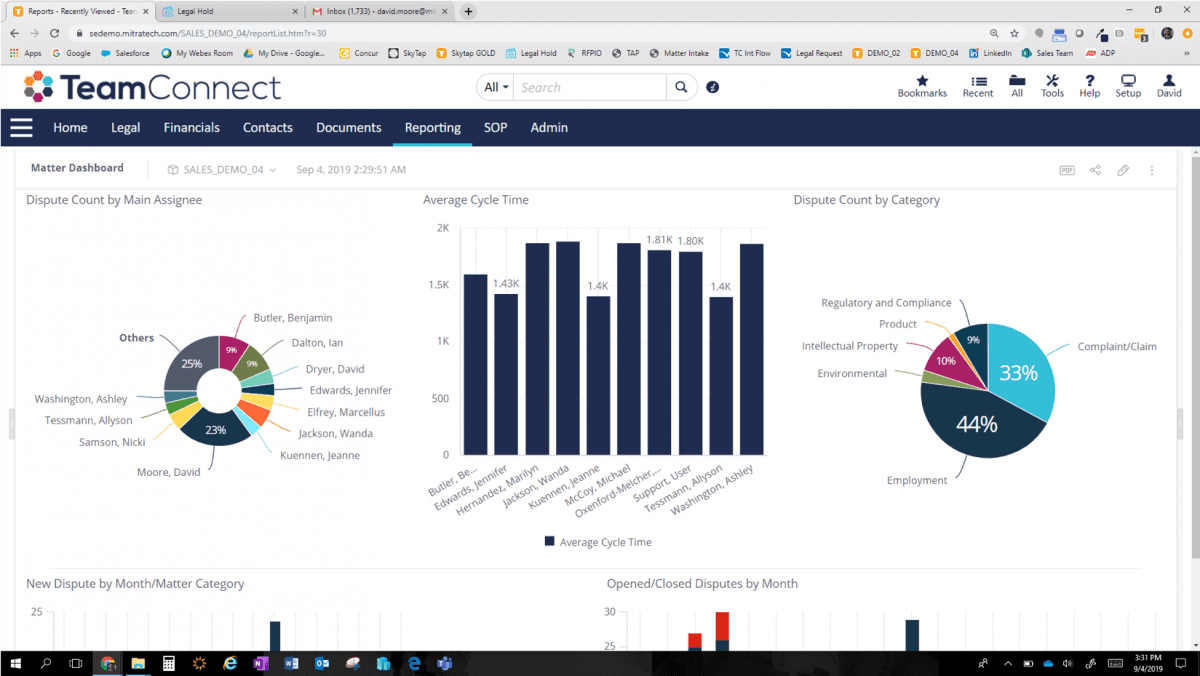Open the Concur bookmark

(359, 53)
